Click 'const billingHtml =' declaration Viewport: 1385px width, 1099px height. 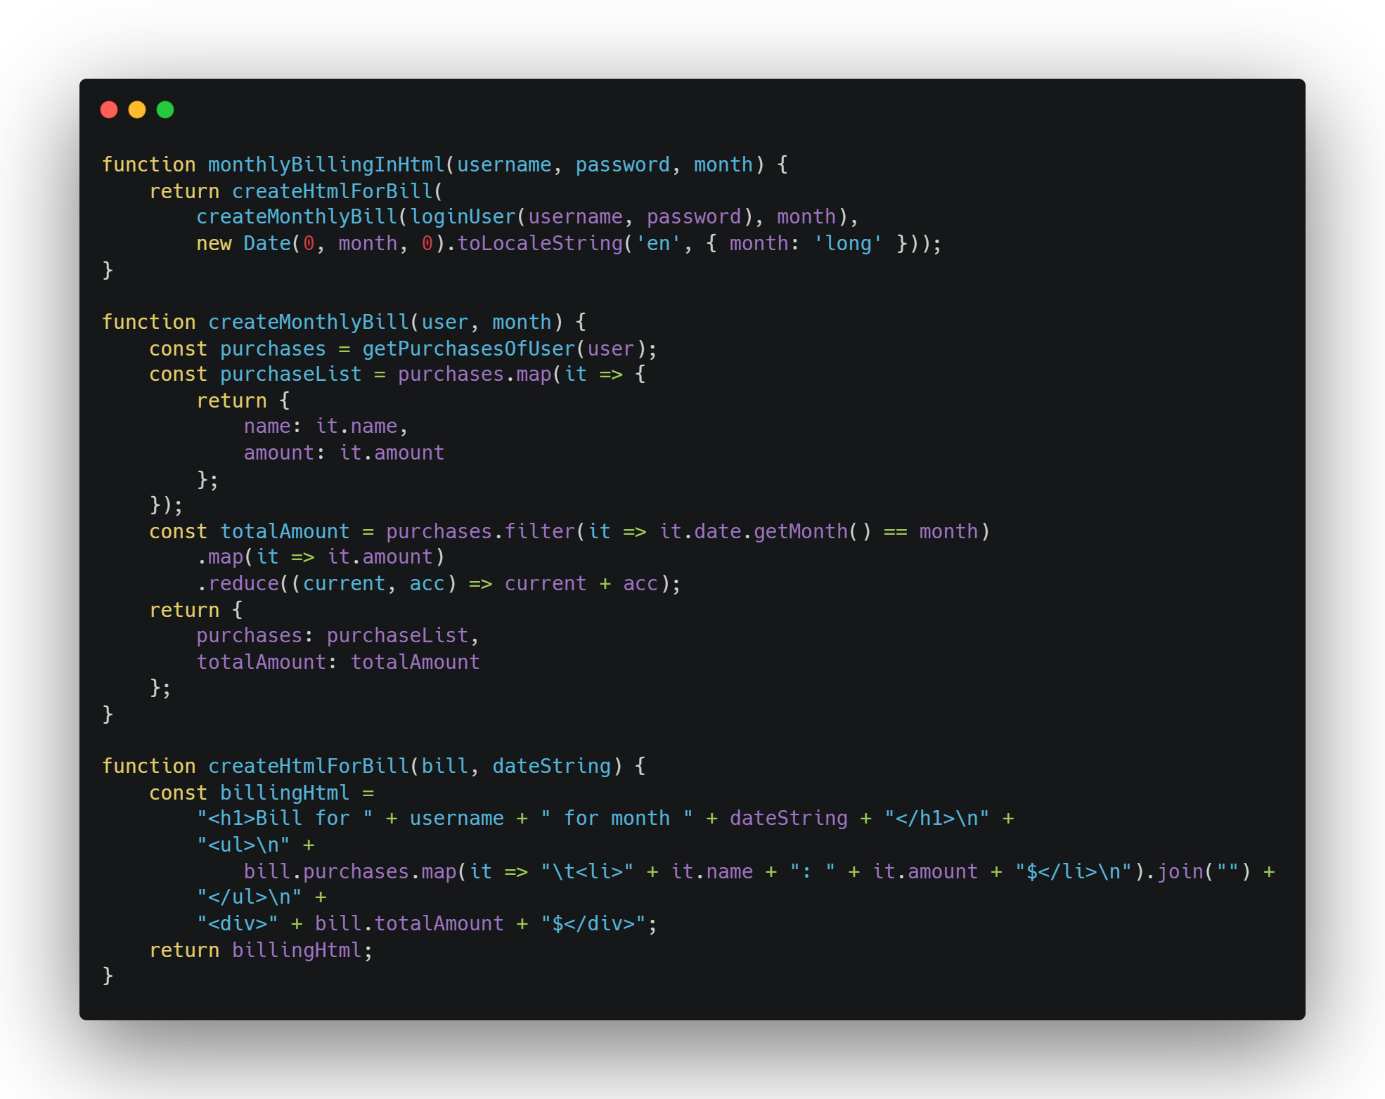[261, 793]
